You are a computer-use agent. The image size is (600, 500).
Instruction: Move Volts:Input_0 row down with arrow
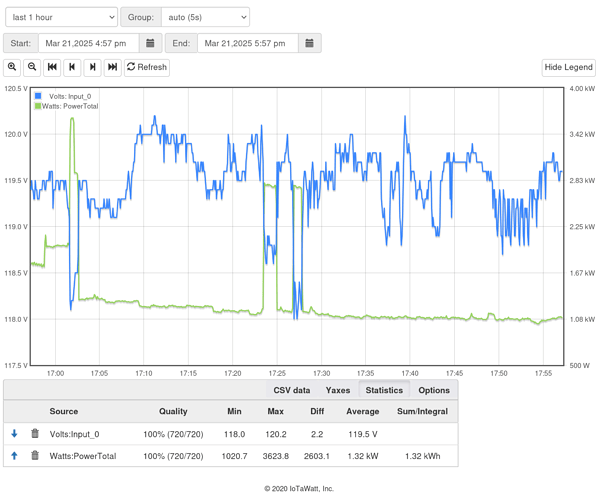point(14,433)
